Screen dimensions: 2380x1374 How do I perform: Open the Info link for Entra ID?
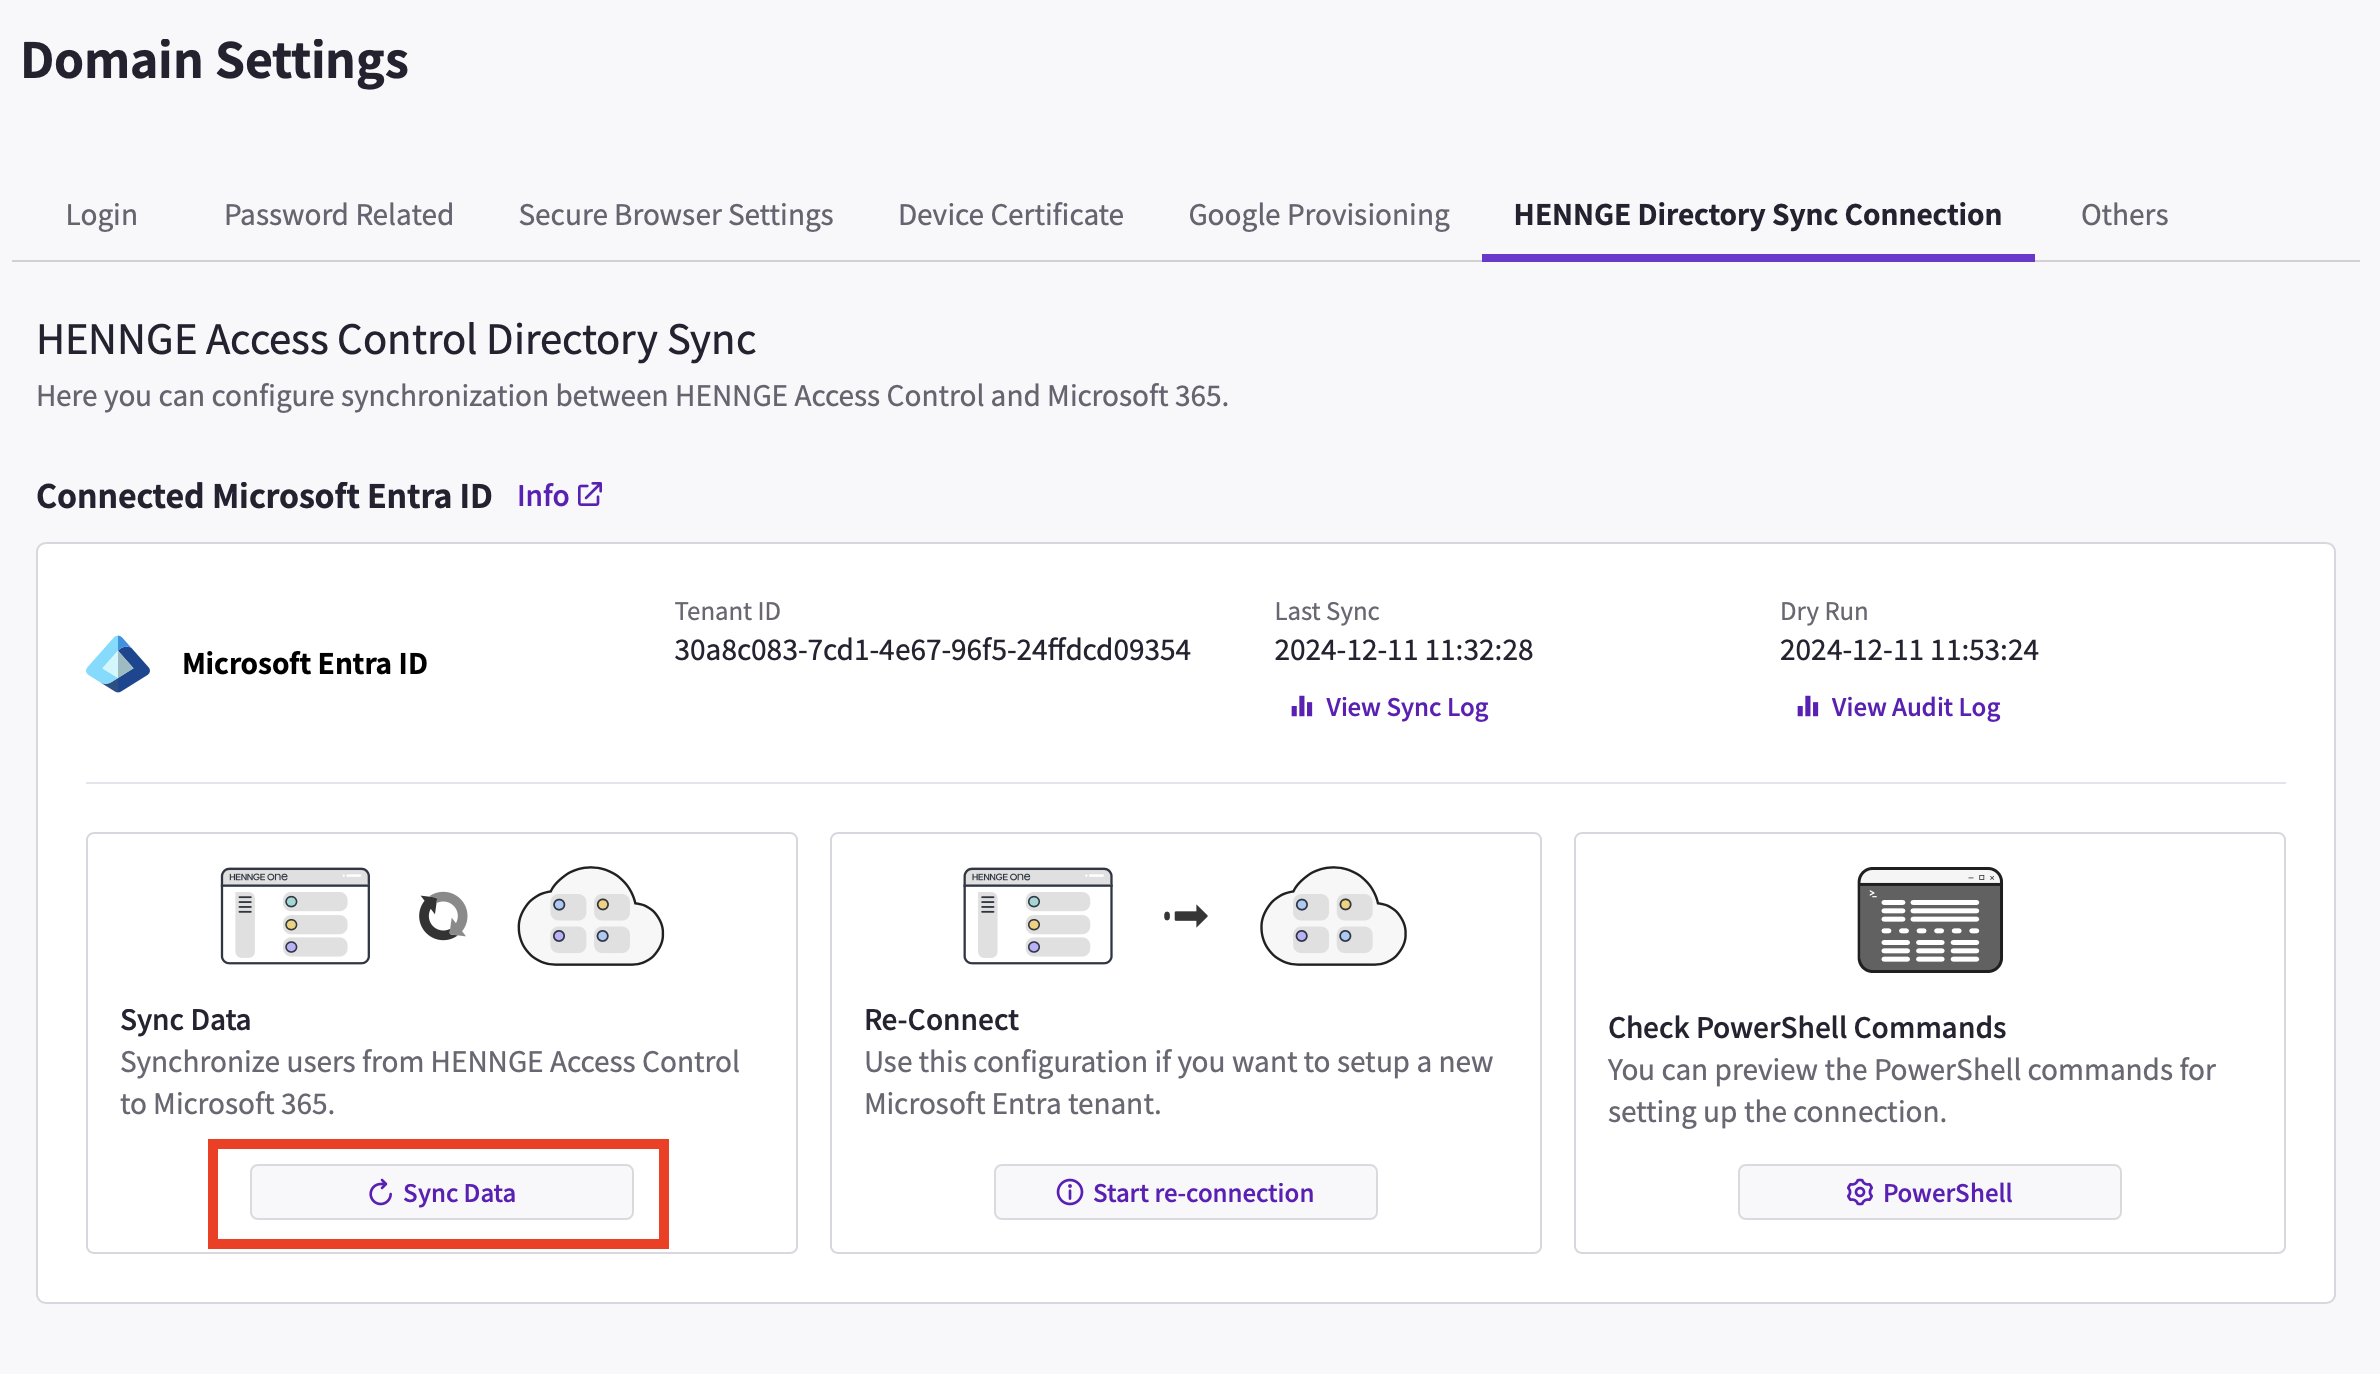[559, 495]
